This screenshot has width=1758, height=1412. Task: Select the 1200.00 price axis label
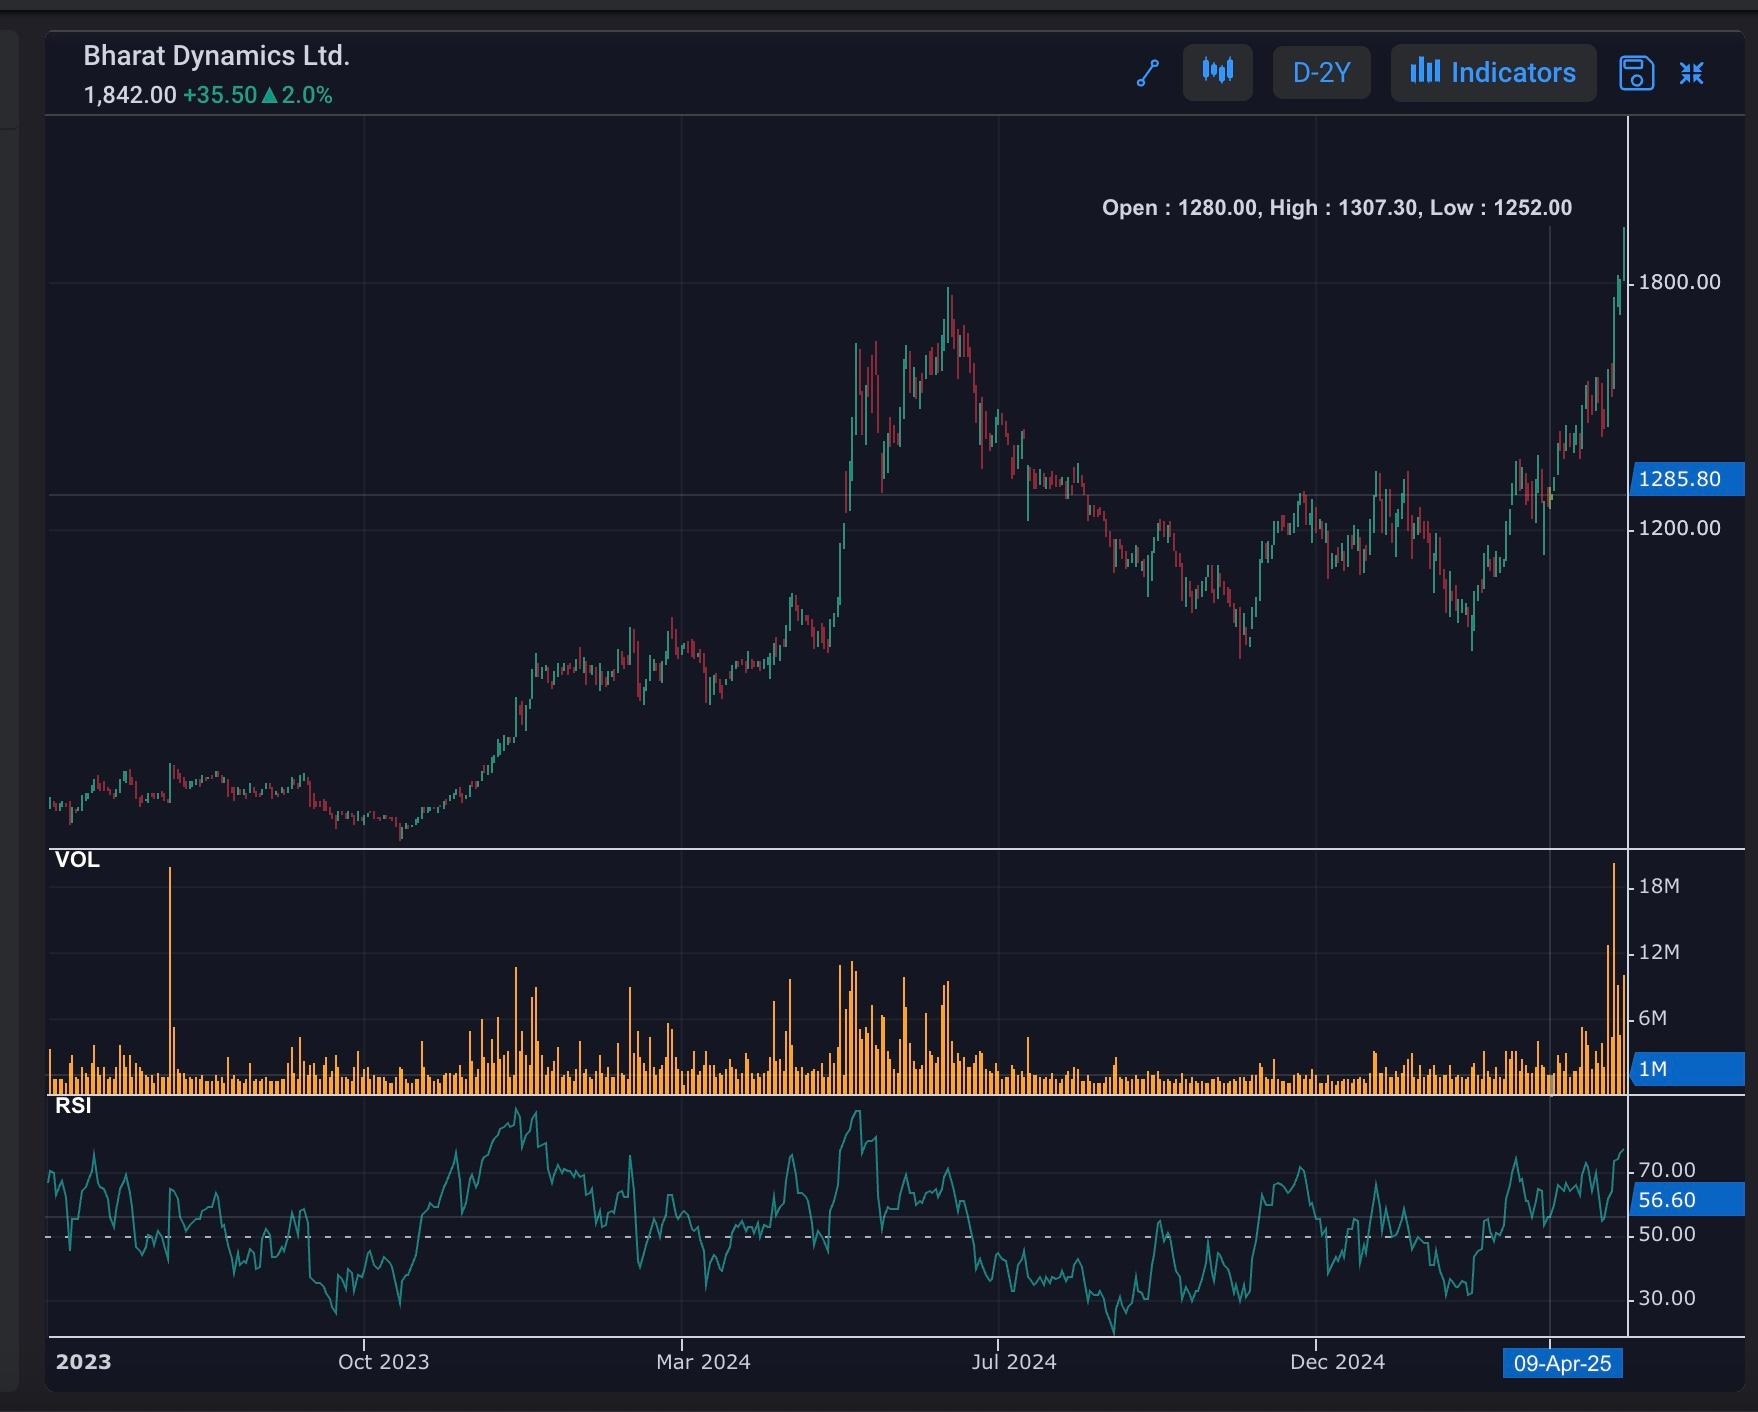pyautogui.click(x=1680, y=528)
